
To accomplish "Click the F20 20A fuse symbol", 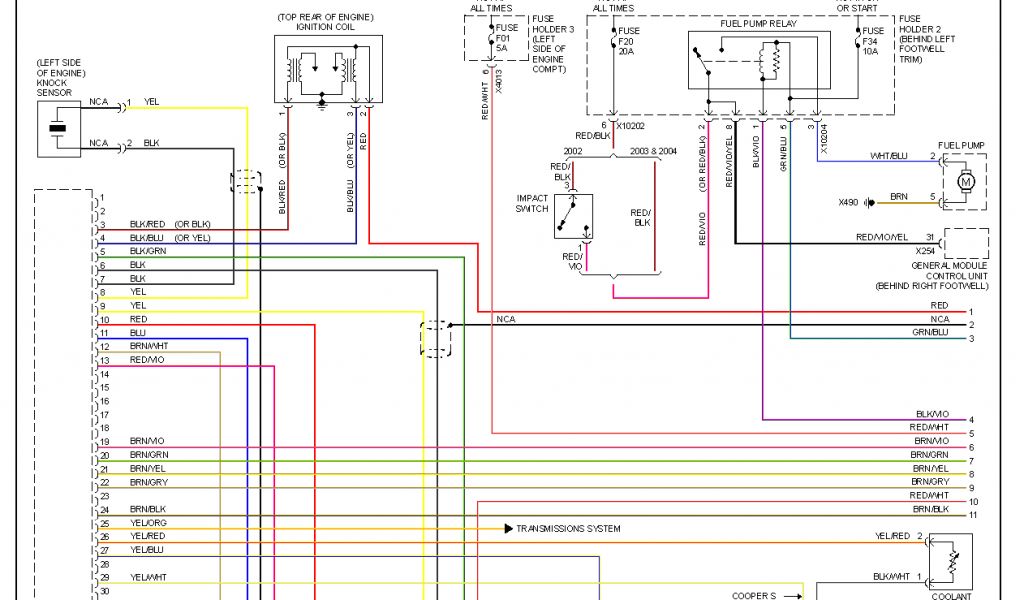I will 612,42.
